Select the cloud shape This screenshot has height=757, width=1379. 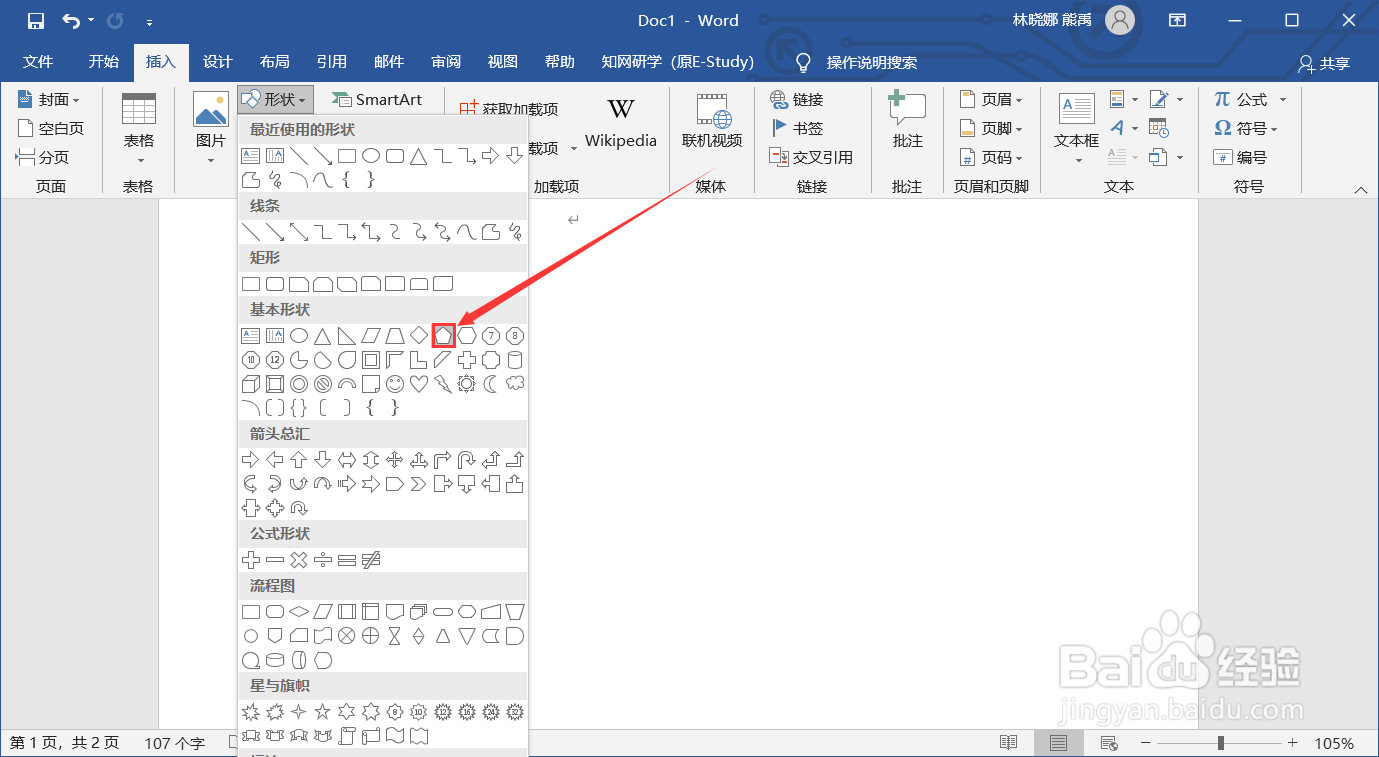tap(515, 383)
